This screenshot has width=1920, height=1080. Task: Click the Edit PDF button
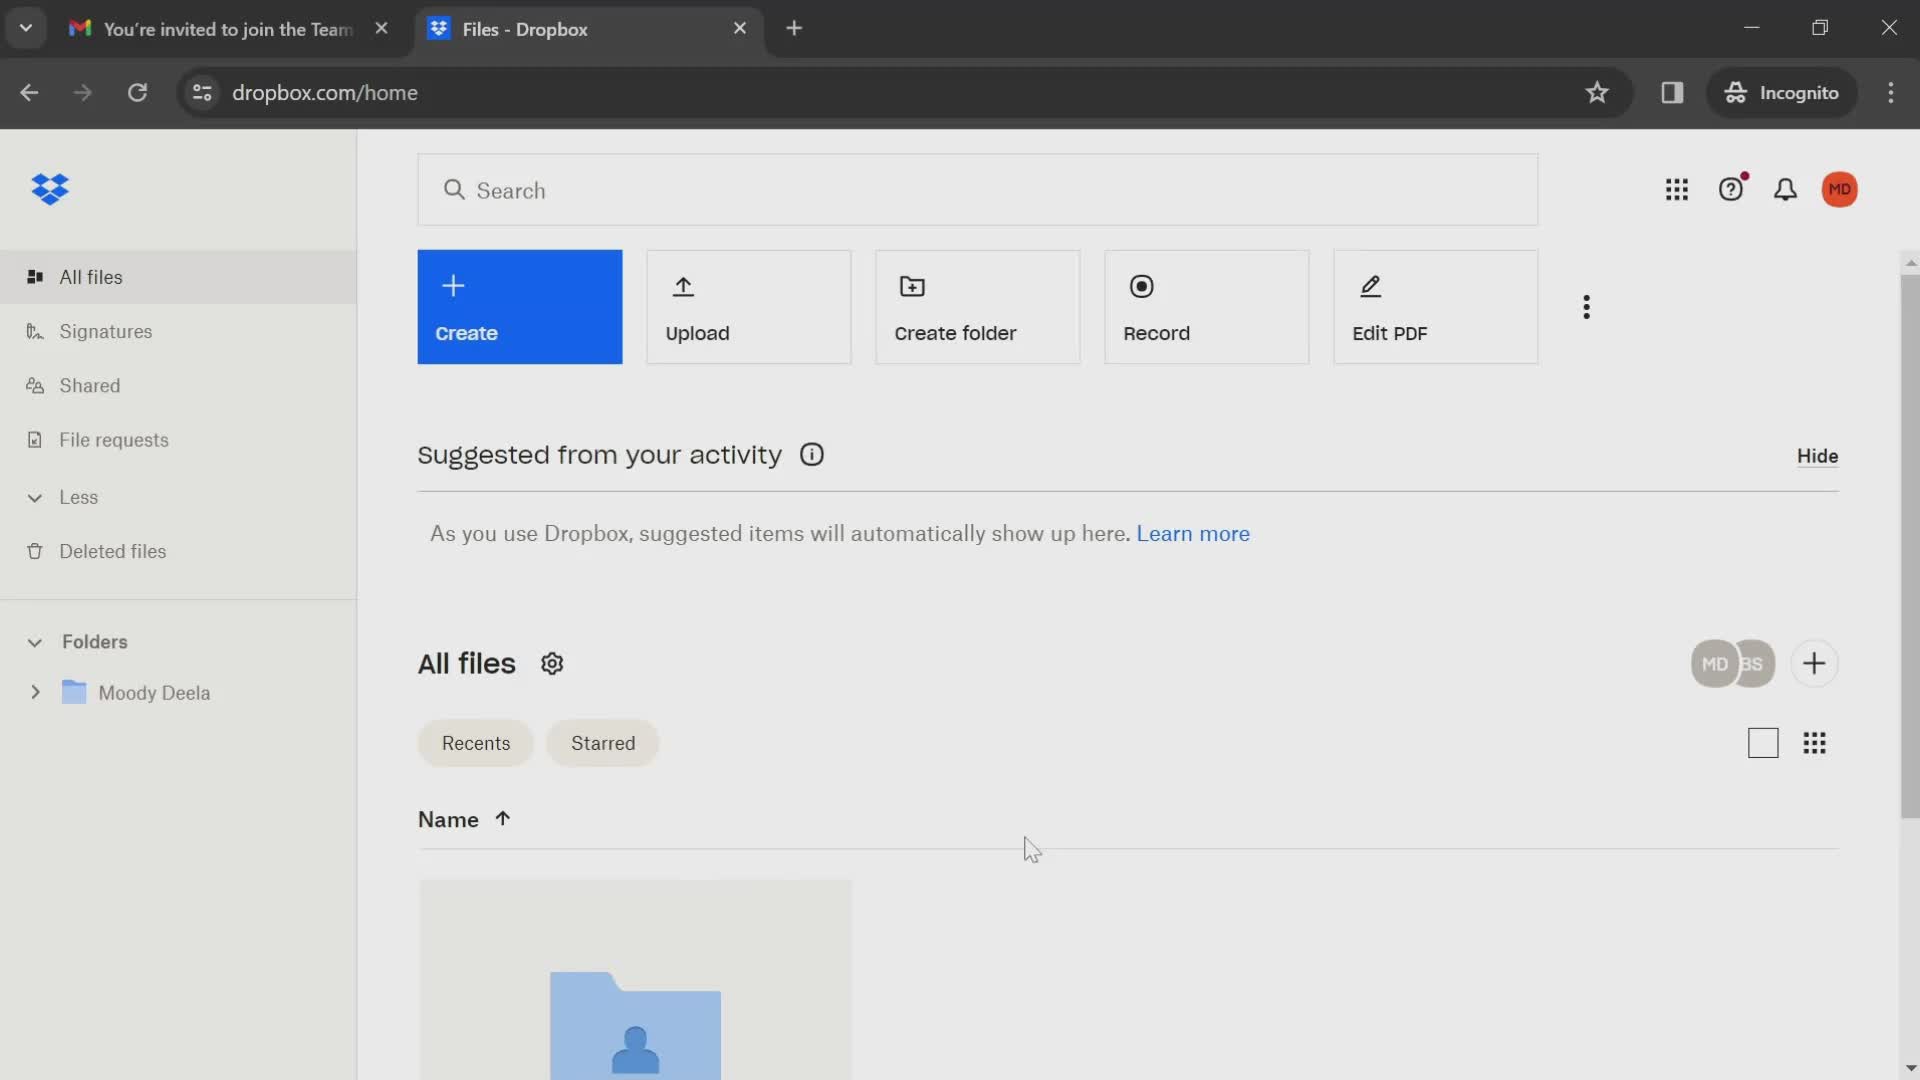[x=1436, y=307]
